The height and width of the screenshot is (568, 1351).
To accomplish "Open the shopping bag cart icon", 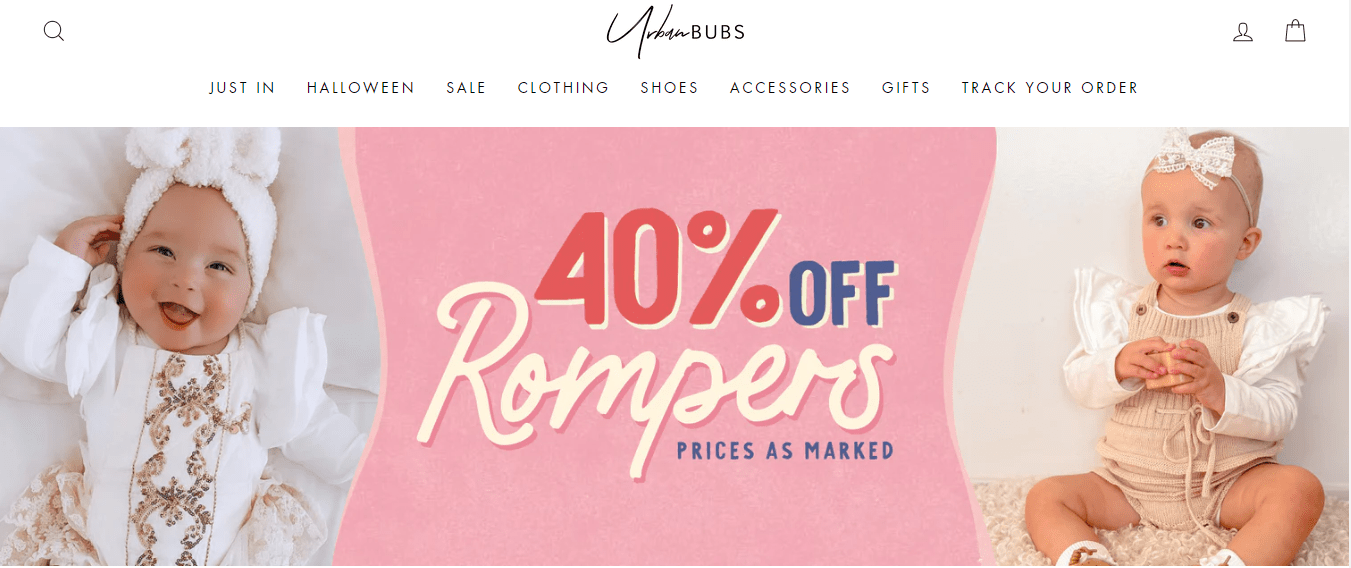I will 1295,31.
